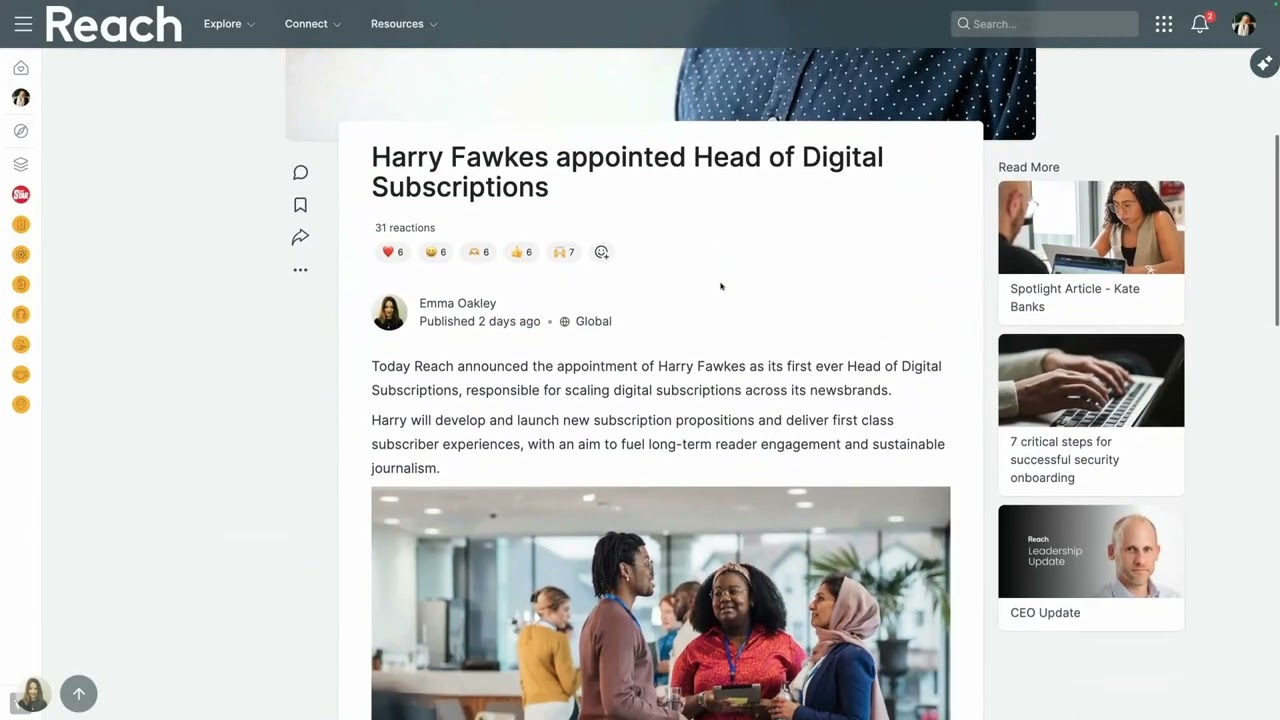Open the profile avatar in the top bar
Viewport: 1280px width, 720px height.
click(x=1244, y=24)
